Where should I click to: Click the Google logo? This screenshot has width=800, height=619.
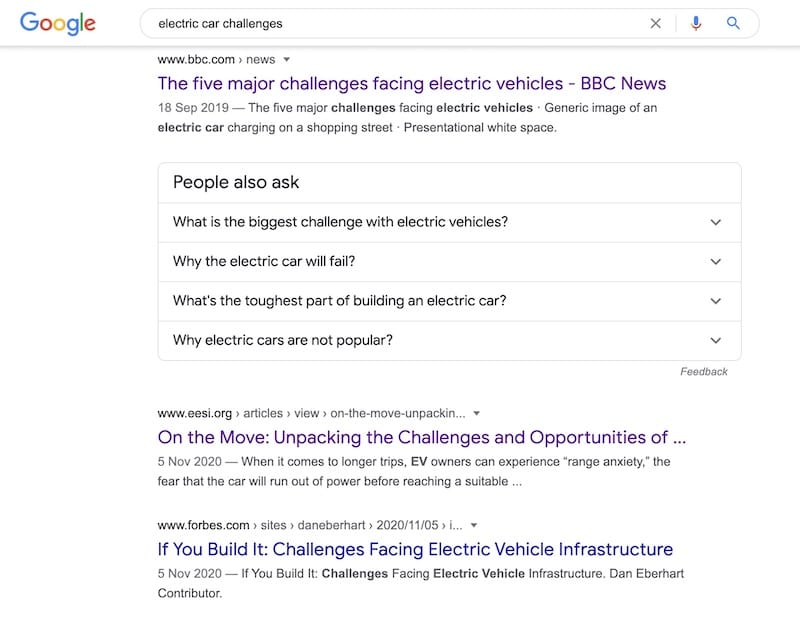coord(57,23)
